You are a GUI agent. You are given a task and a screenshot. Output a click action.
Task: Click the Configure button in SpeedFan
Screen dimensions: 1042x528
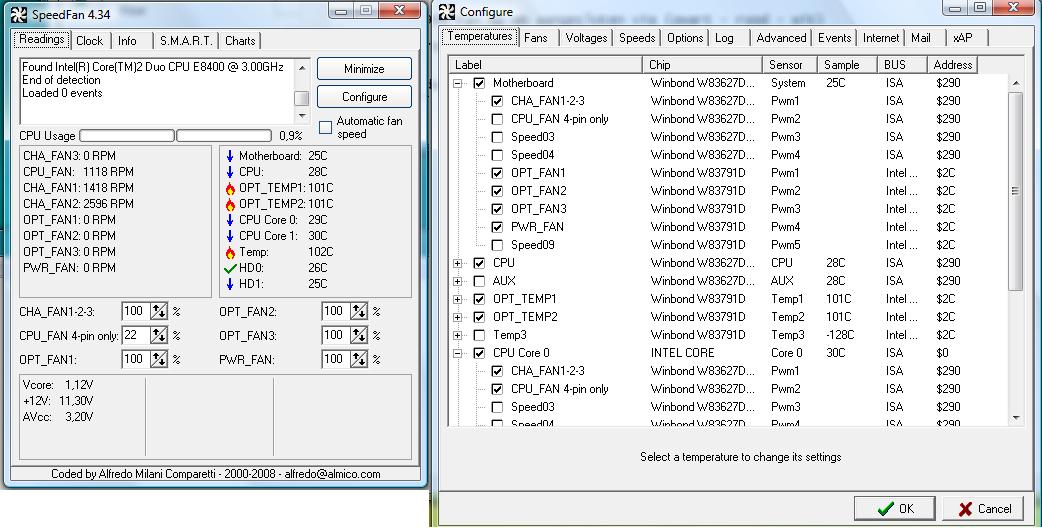click(364, 97)
